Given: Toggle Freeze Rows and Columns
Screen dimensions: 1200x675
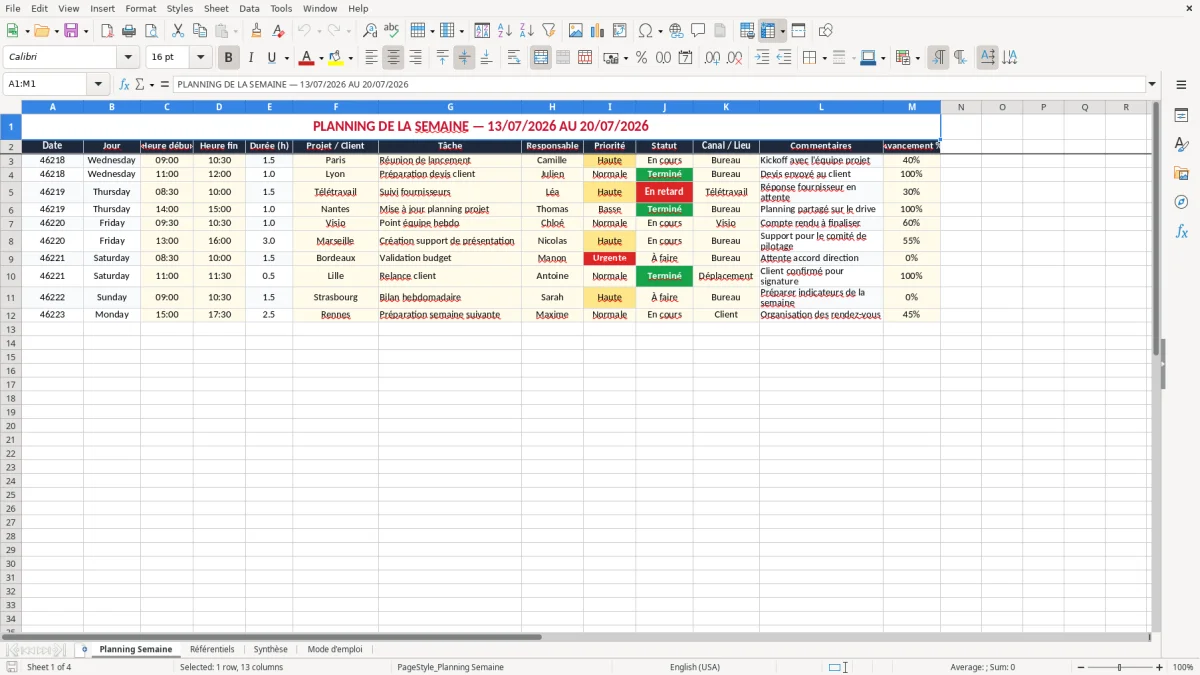Looking at the screenshot, I should [x=768, y=31].
